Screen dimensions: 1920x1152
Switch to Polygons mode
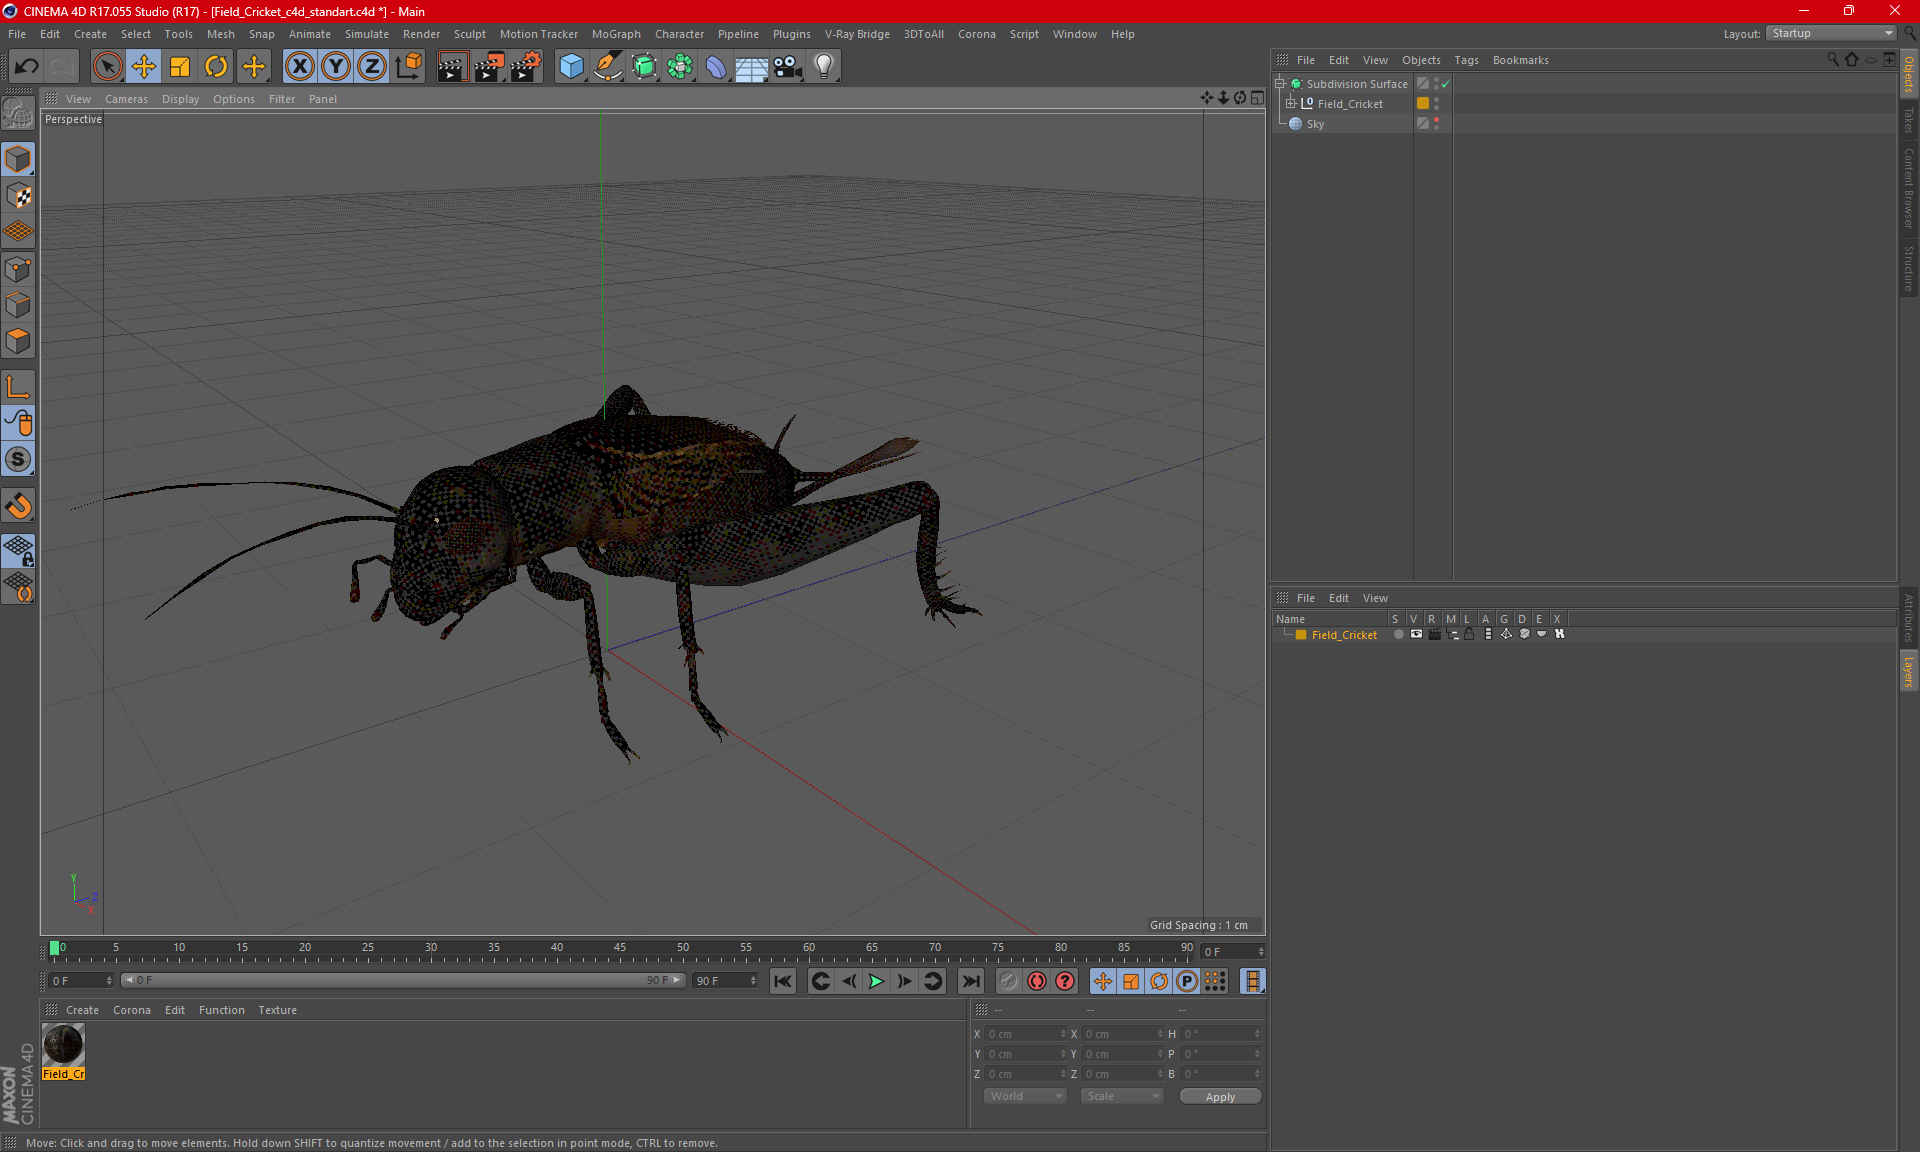(x=18, y=341)
